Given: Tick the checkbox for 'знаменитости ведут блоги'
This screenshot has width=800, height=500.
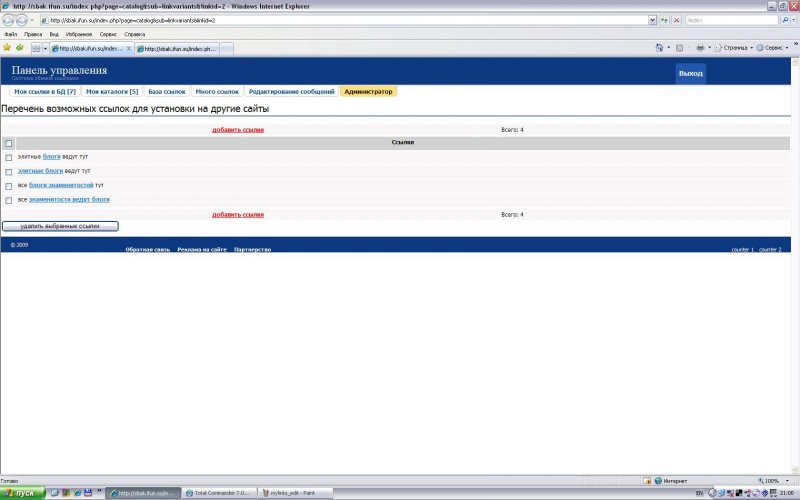Looking at the screenshot, I should (x=9, y=200).
